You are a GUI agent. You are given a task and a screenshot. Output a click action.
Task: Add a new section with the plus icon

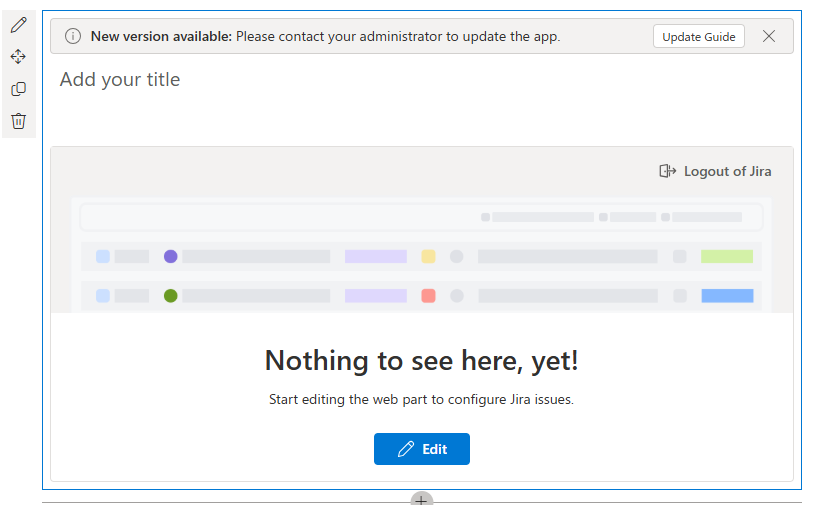tap(421, 500)
